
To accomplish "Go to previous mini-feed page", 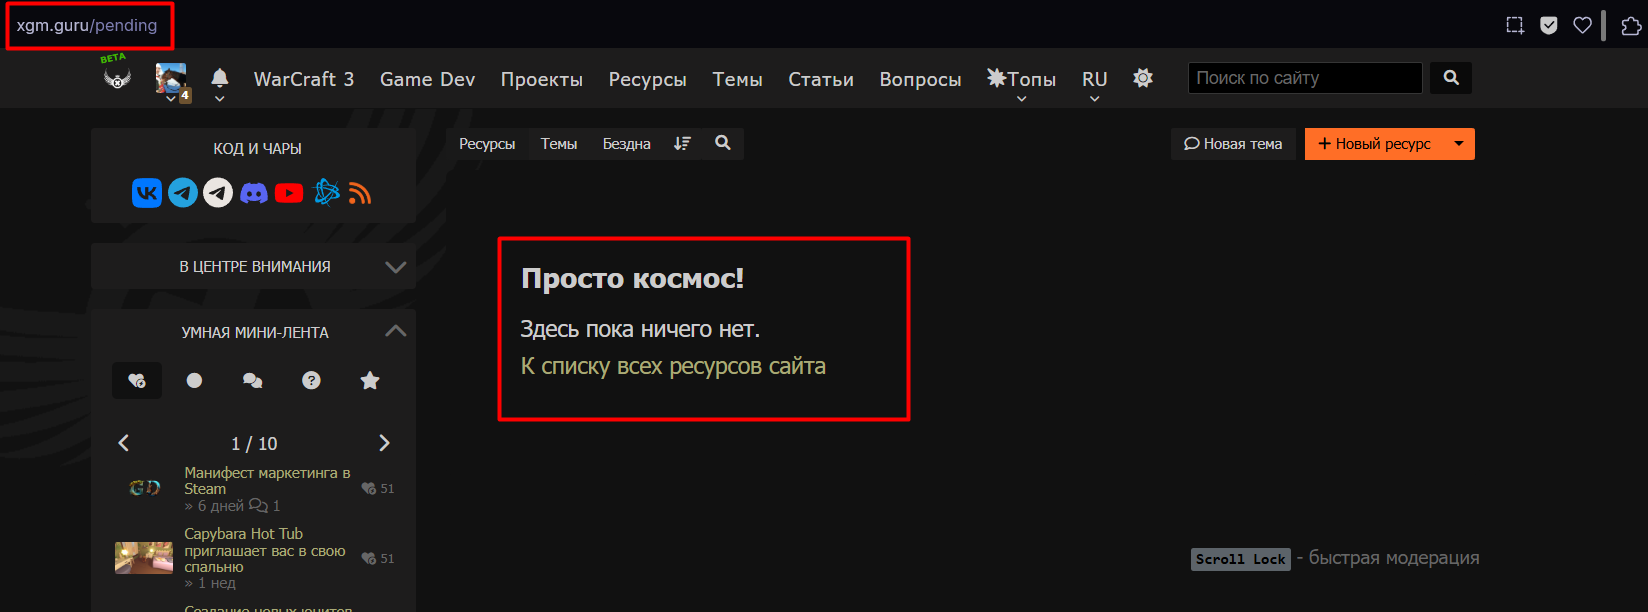I will [124, 443].
